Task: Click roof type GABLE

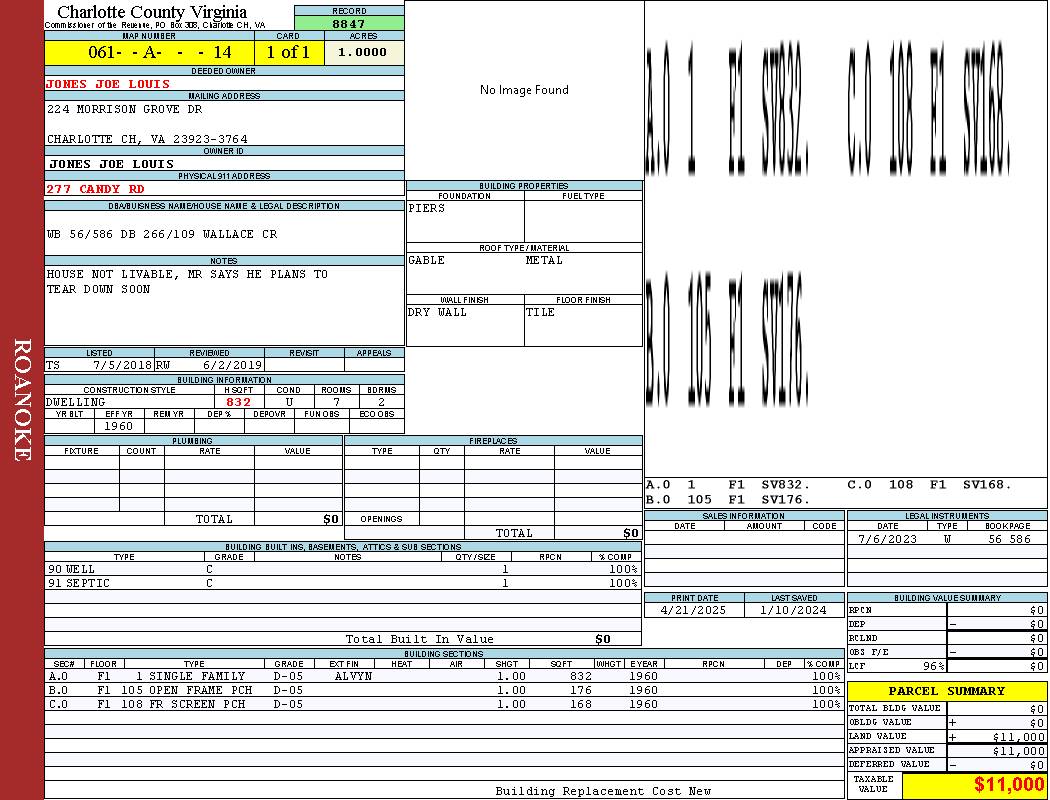Action: point(427,260)
